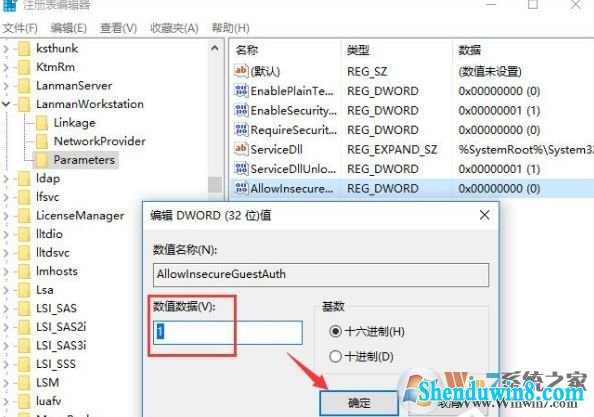Click the tree pane scroll up arrow
Screen dimensions: 594x417
215,48
